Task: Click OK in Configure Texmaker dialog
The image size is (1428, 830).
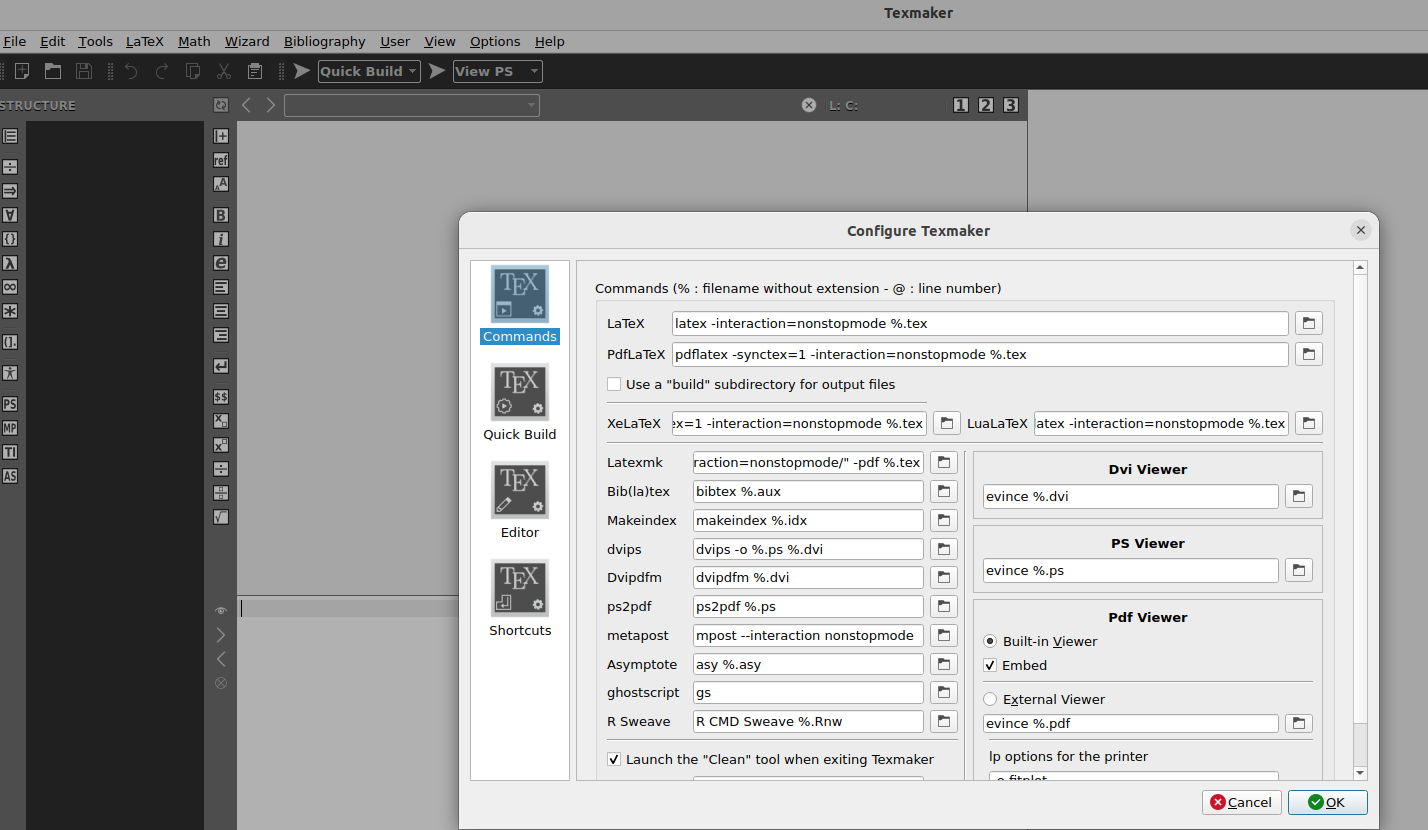Action: (x=1327, y=802)
